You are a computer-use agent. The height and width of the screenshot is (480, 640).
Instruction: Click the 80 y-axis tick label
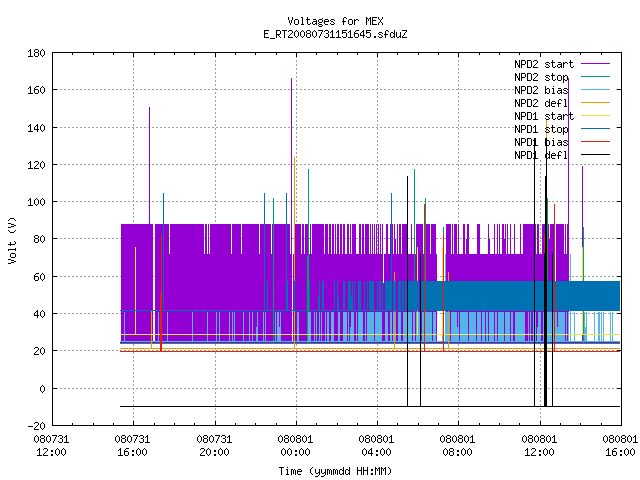click(39, 239)
